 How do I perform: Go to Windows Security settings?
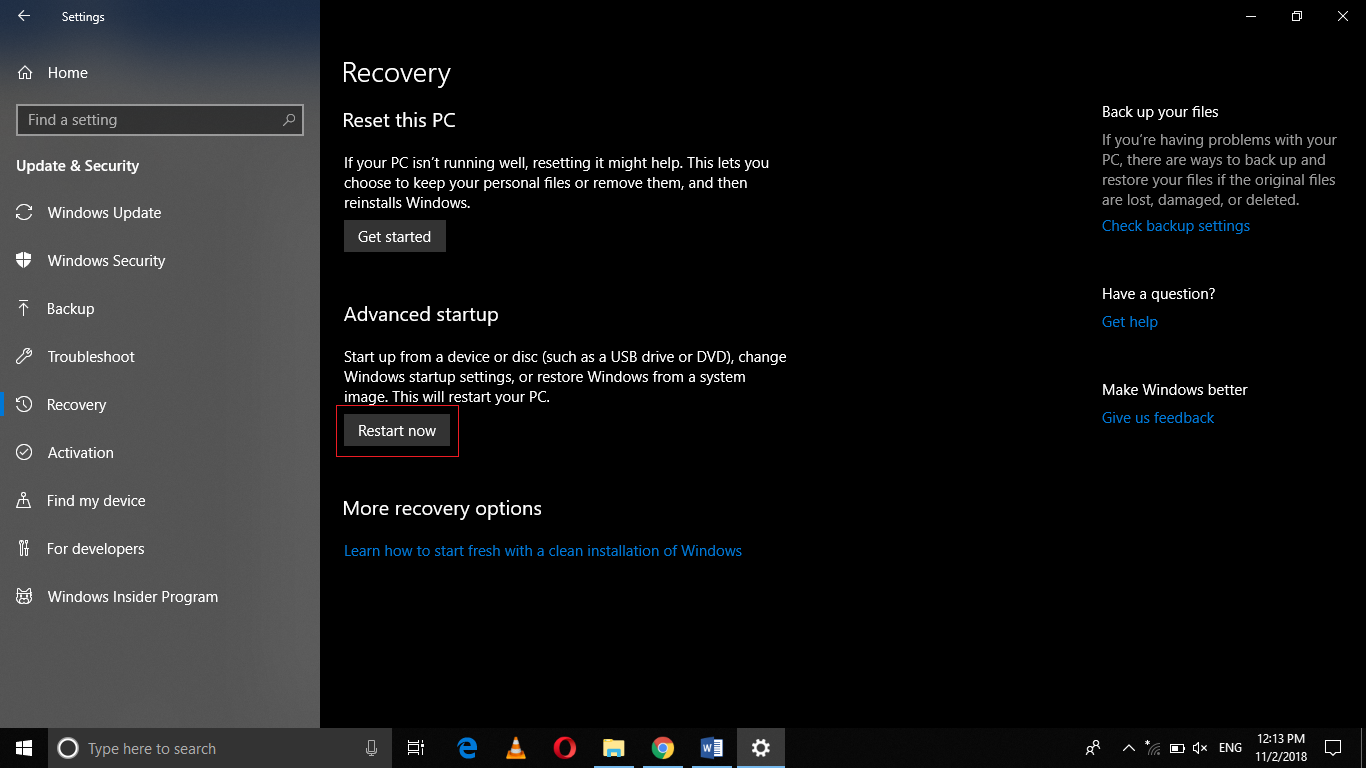pos(160,260)
